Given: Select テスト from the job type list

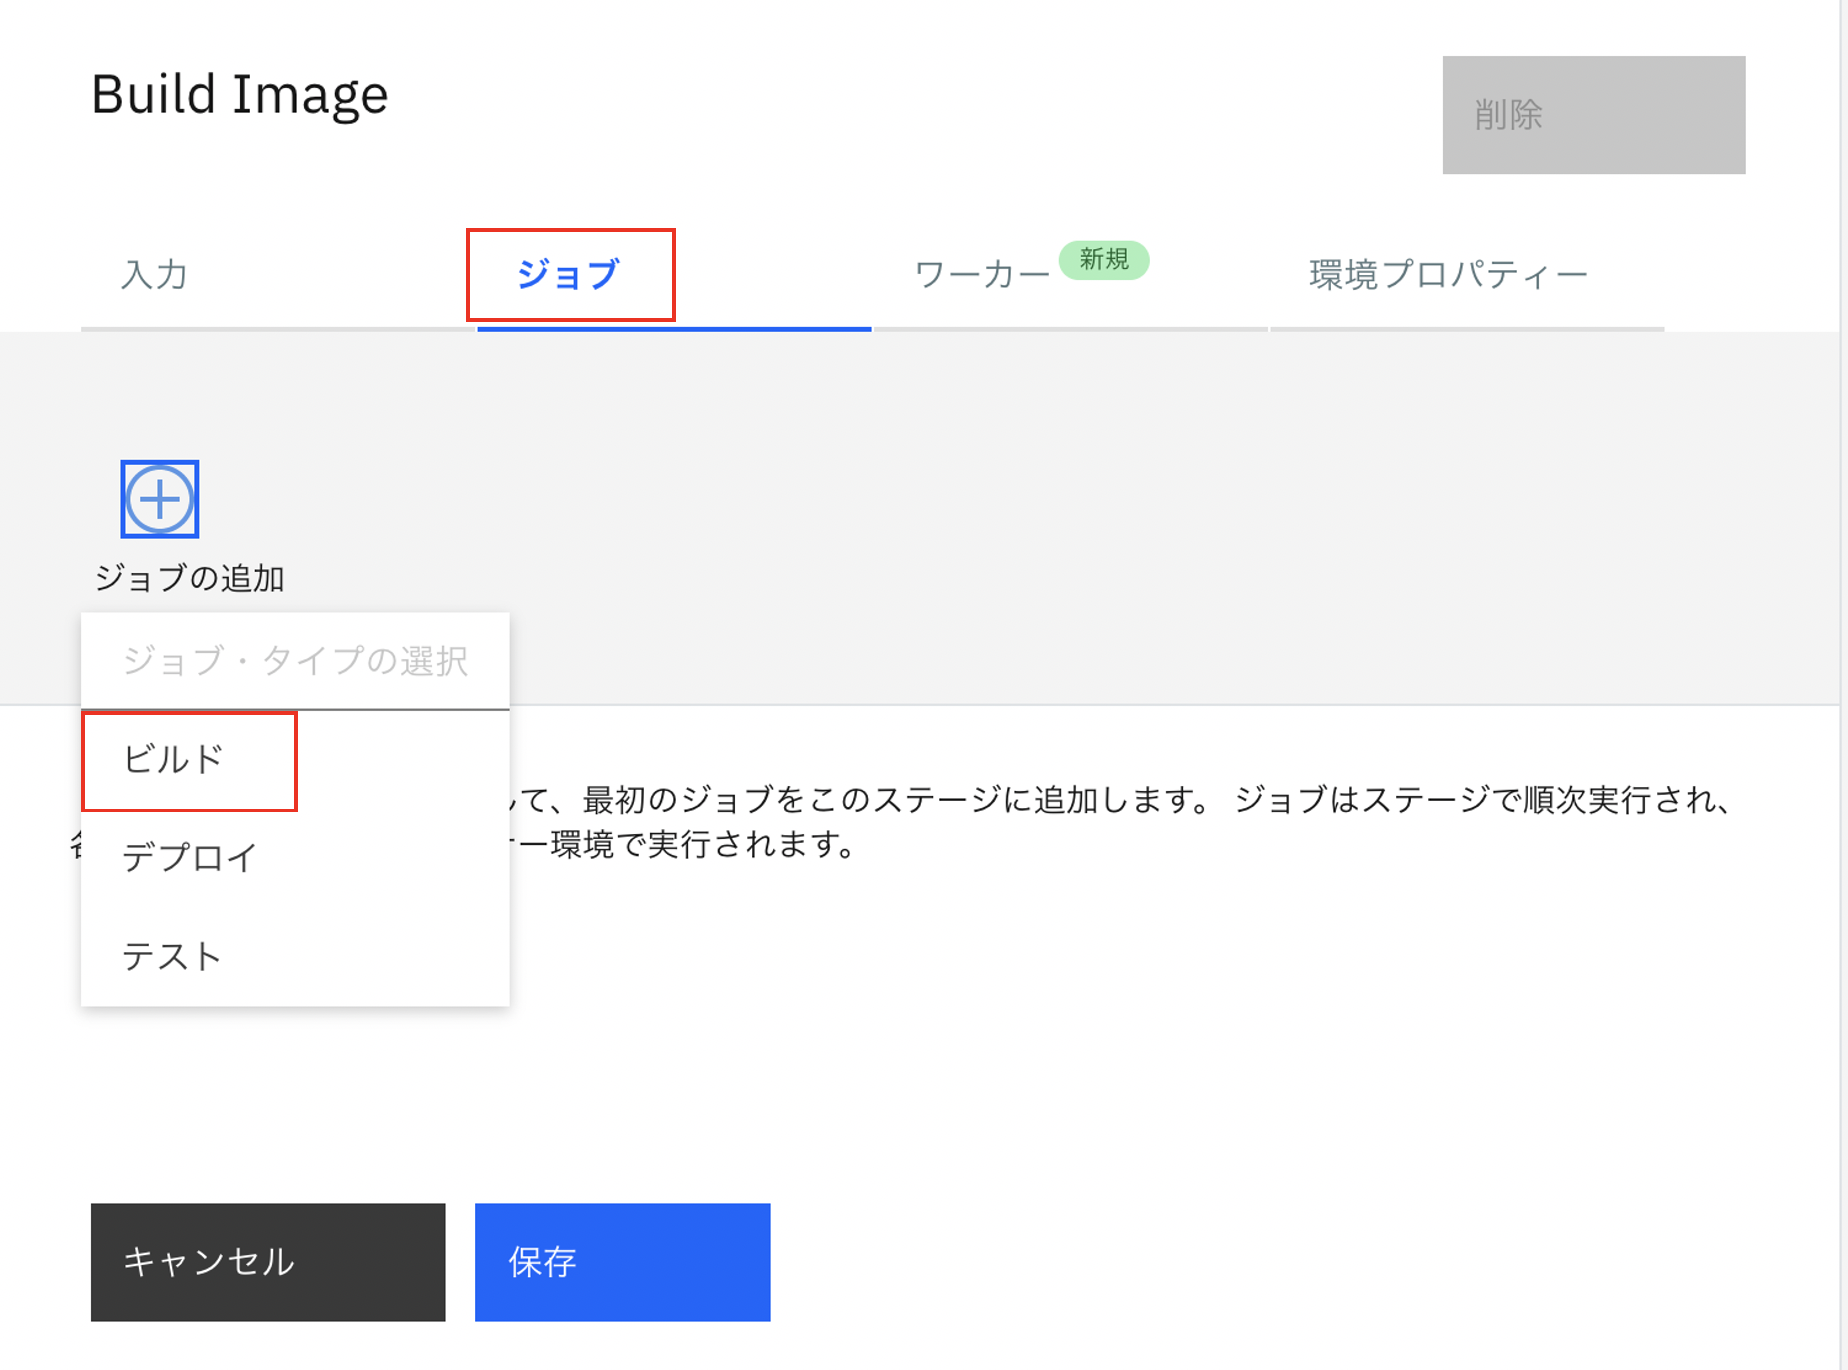Looking at the screenshot, I should coord(172,956).
